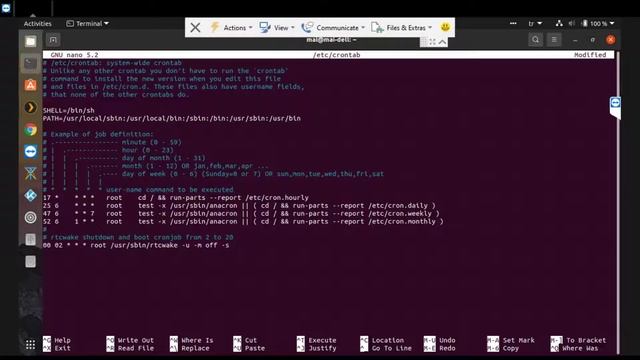Click the Redo shortcut label
This screenshot has width=640, height=360.
447,348
